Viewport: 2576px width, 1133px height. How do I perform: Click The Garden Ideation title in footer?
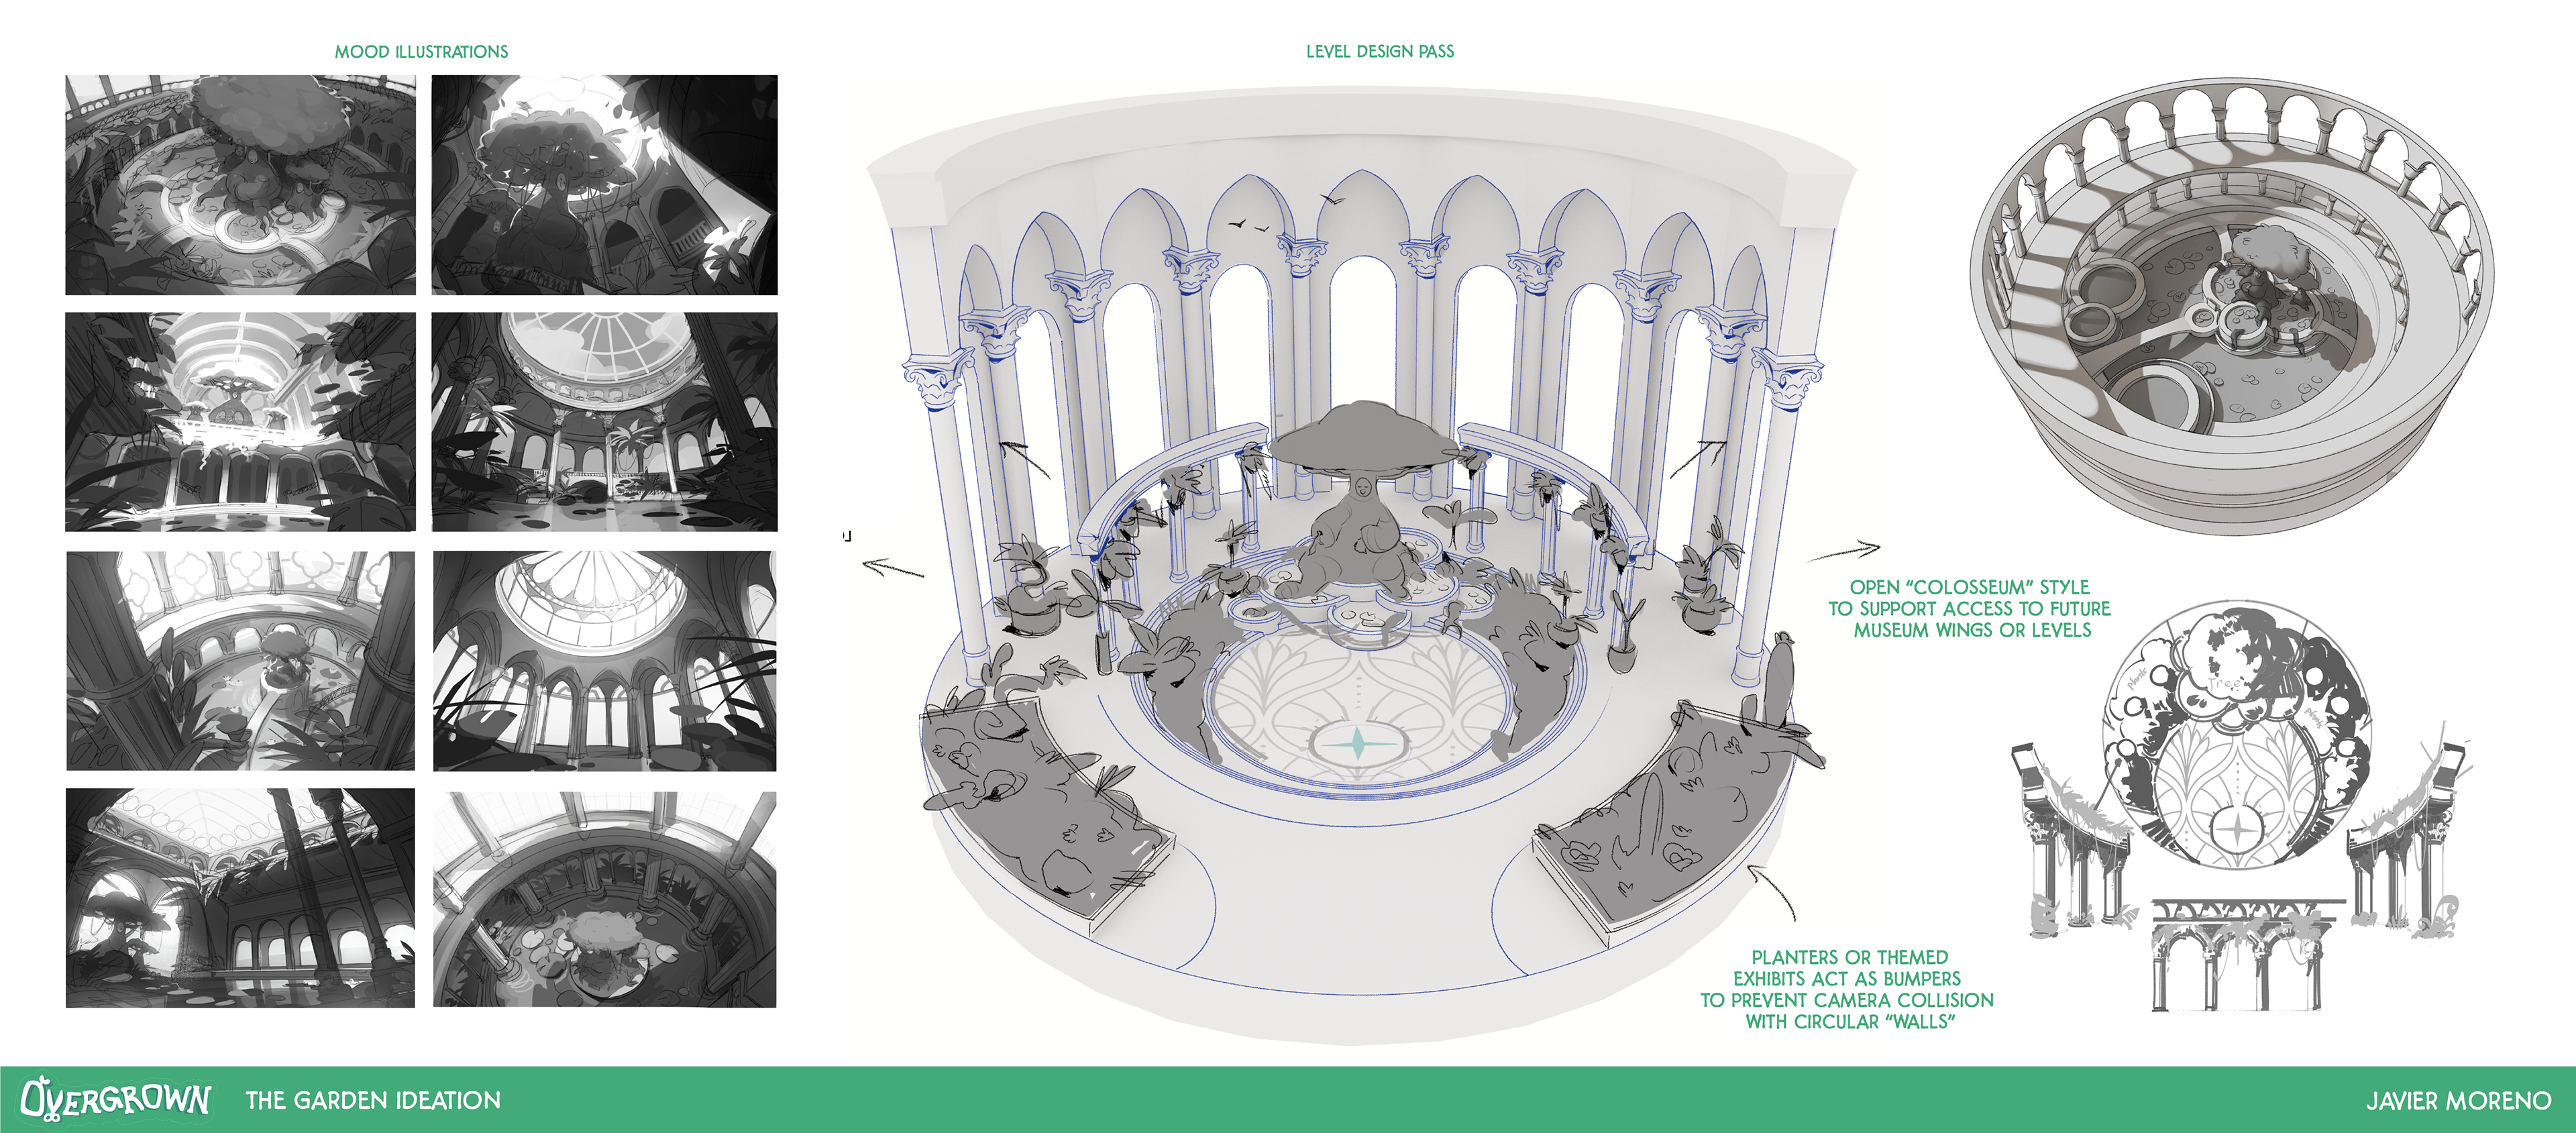pyautogui.click(x=373, y=1100)
